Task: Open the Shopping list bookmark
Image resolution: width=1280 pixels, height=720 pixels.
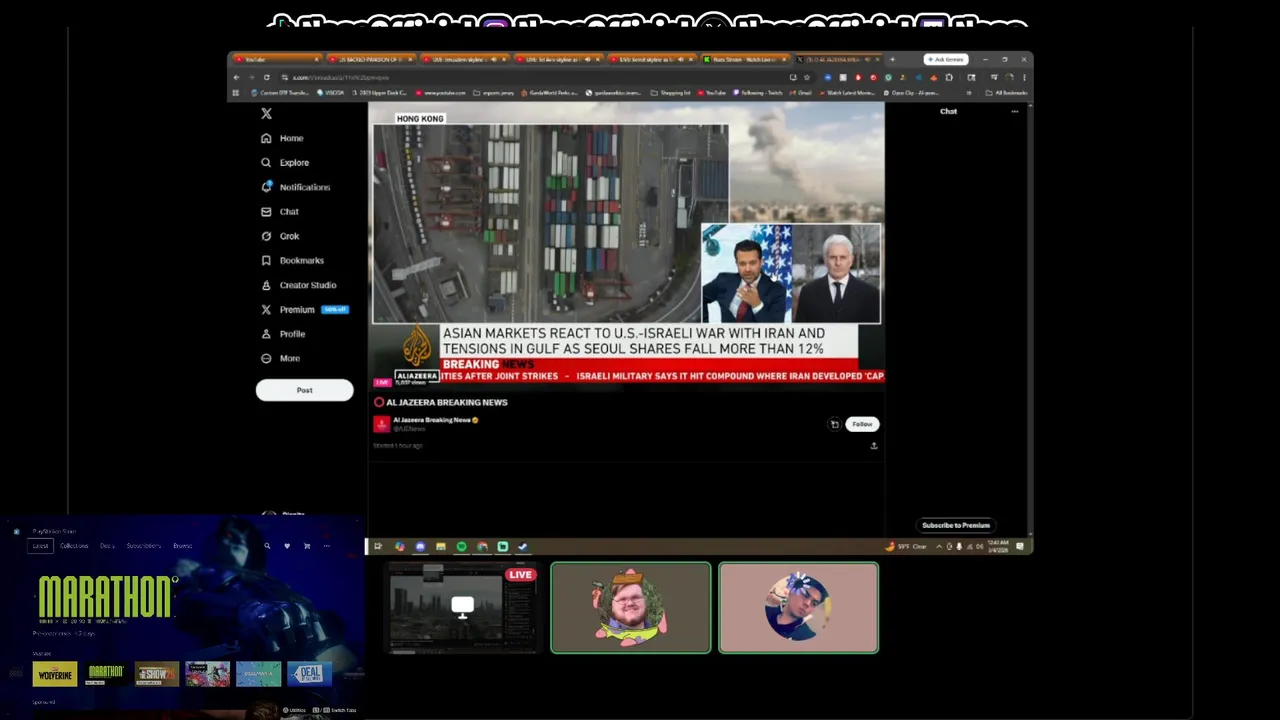Action: click(x=672, y=93)
